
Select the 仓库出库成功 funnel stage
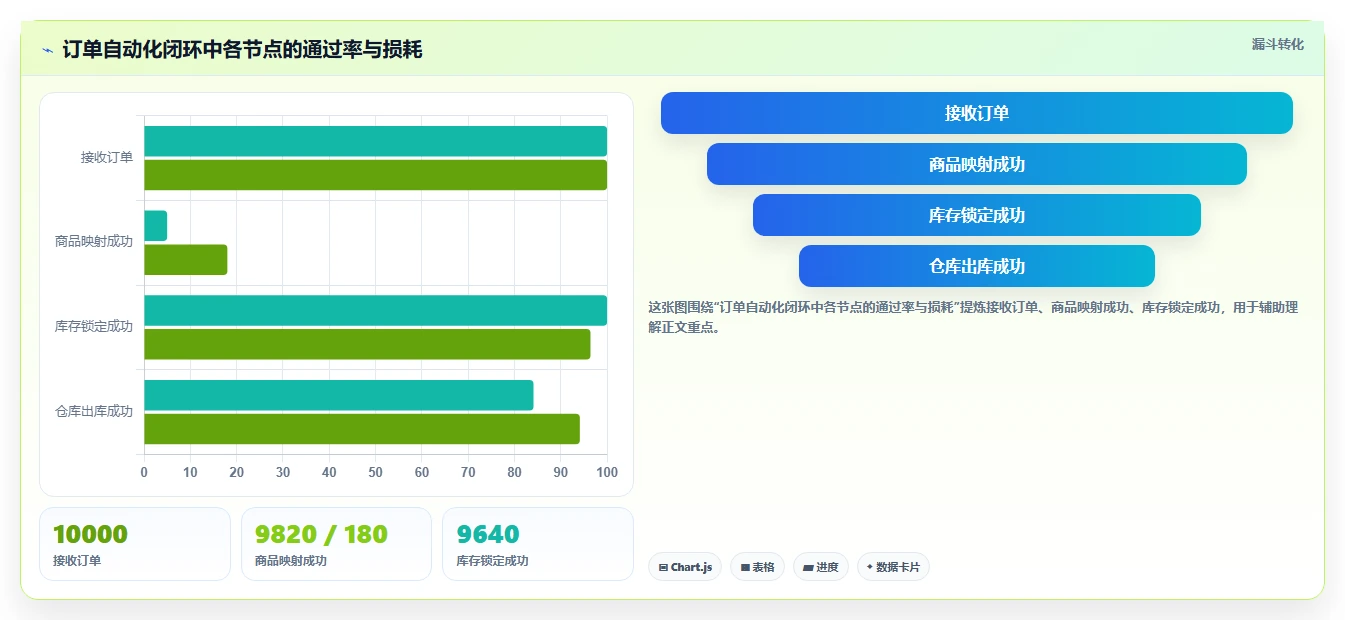[x=976, y=266]
